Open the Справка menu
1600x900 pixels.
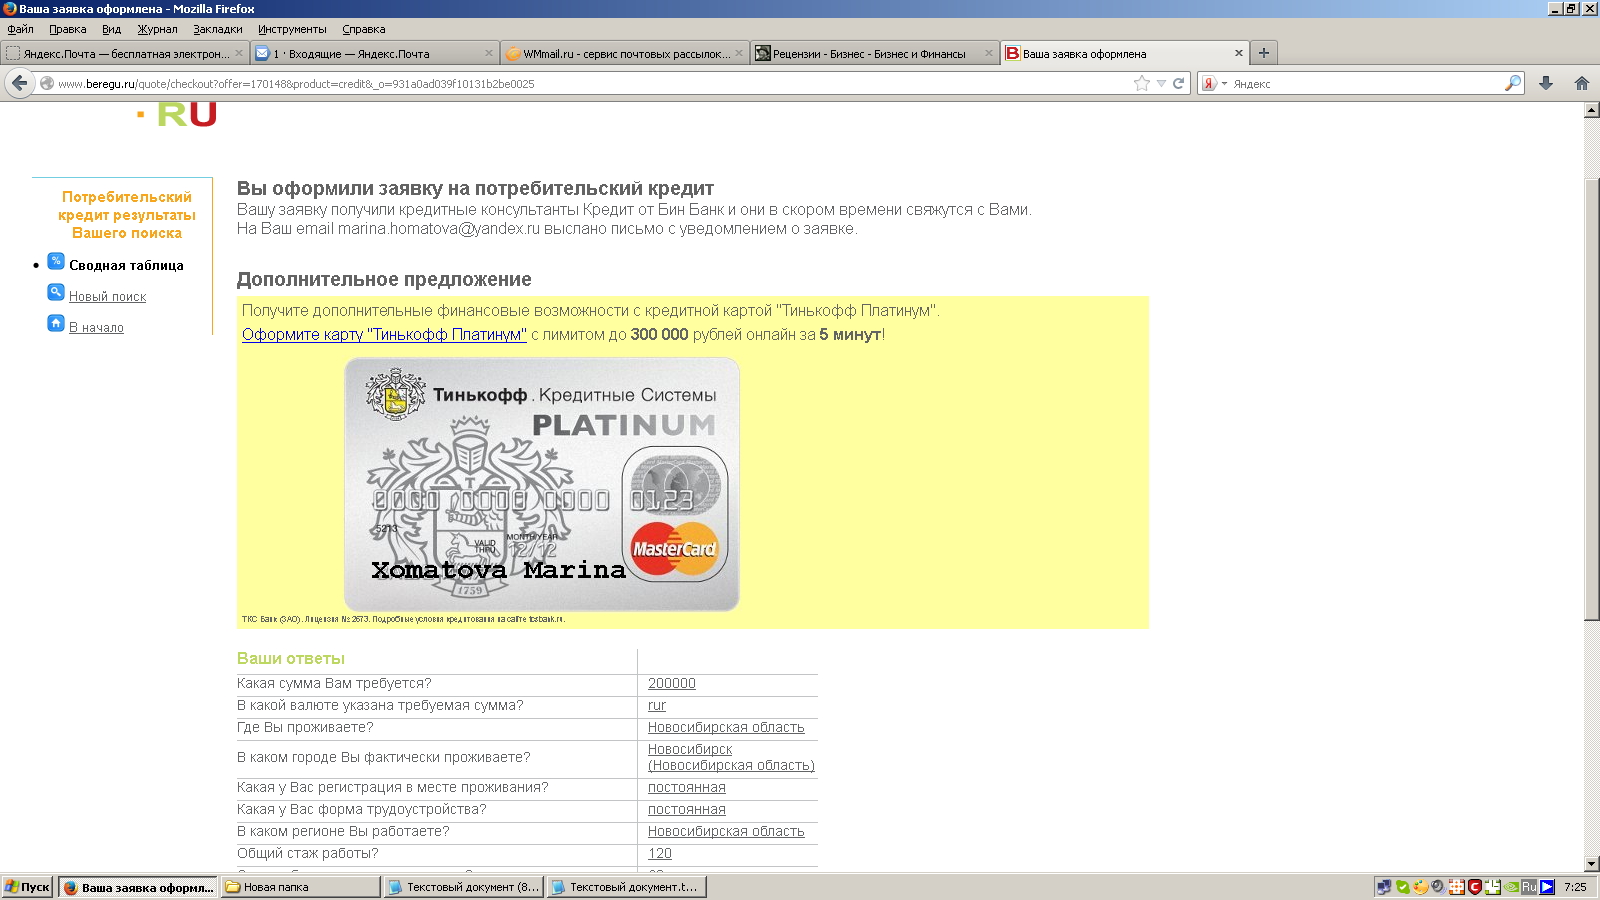coord(364,29)
